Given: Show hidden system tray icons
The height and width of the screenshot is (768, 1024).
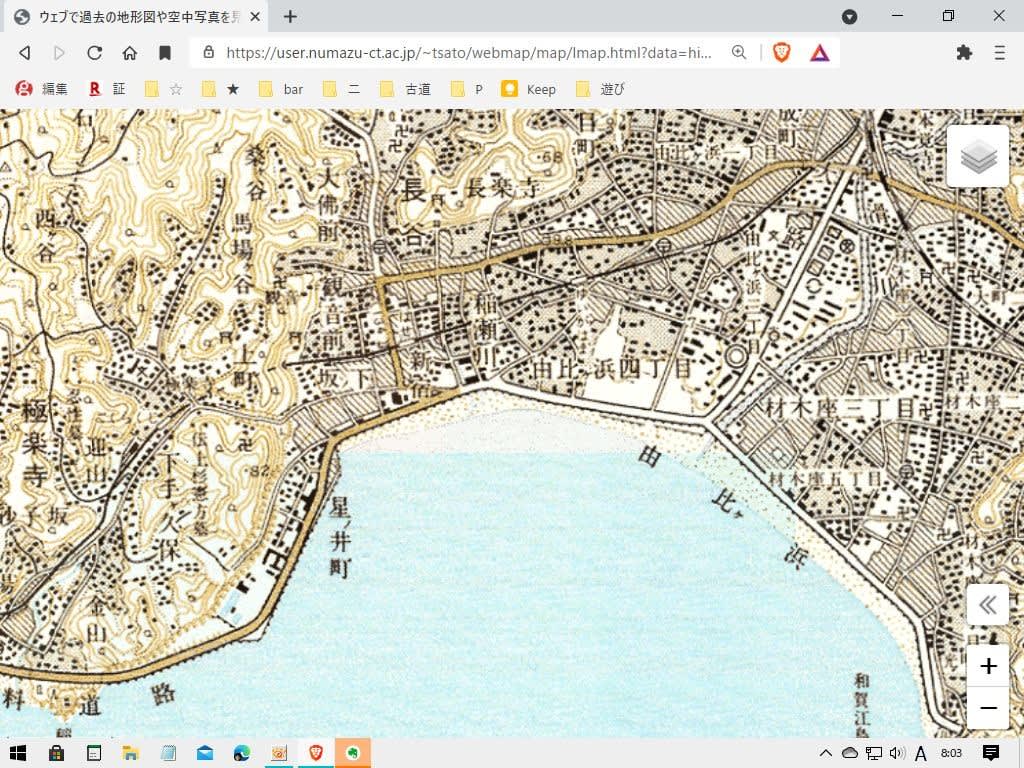Looking at the screenshot, I should pos(825,753).
